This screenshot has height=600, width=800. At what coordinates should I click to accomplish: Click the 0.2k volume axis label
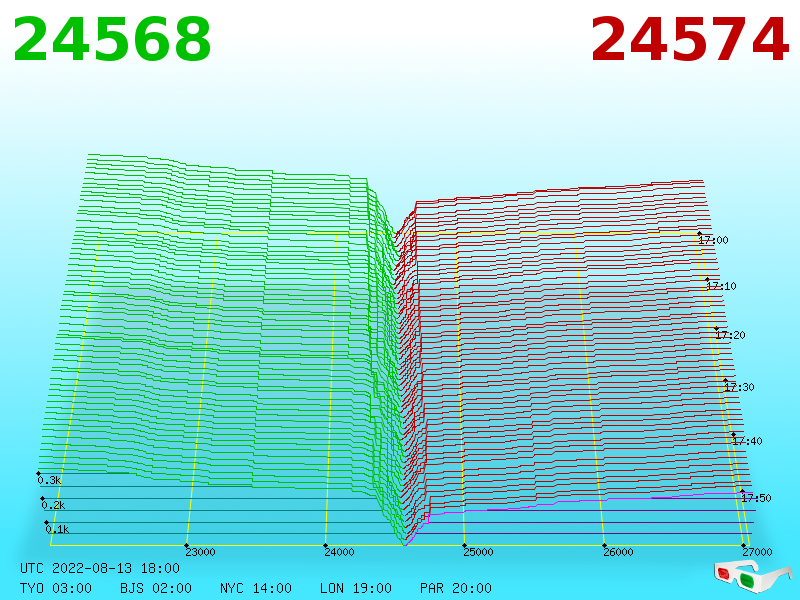[53, 505]
